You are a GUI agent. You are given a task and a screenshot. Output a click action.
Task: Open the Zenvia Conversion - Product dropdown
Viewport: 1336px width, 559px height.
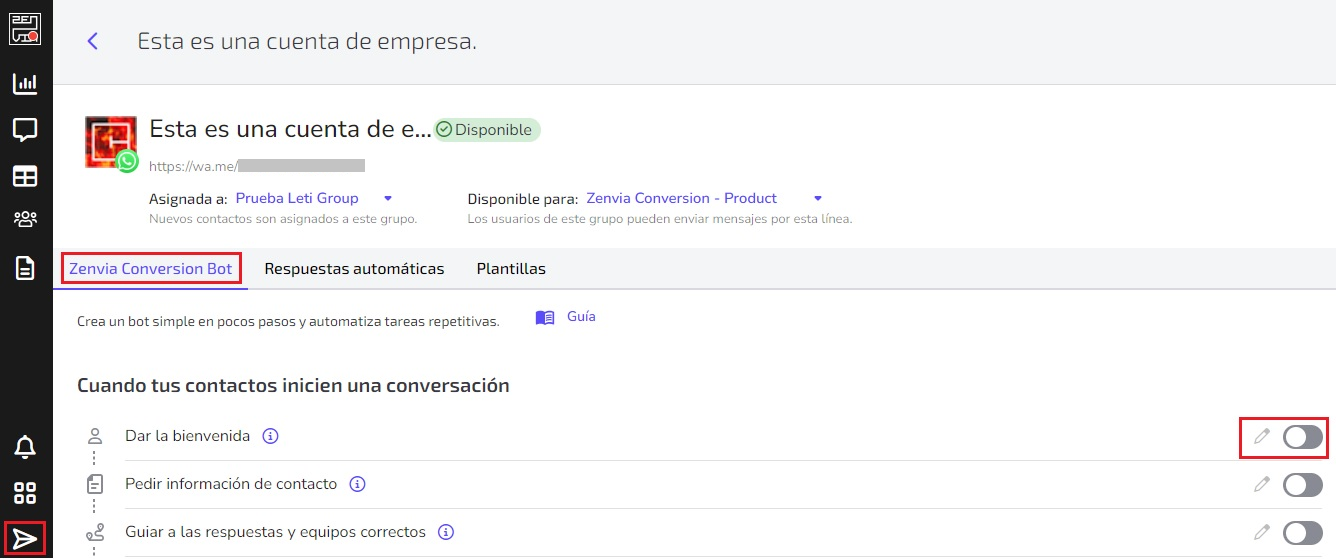[704, 198]
